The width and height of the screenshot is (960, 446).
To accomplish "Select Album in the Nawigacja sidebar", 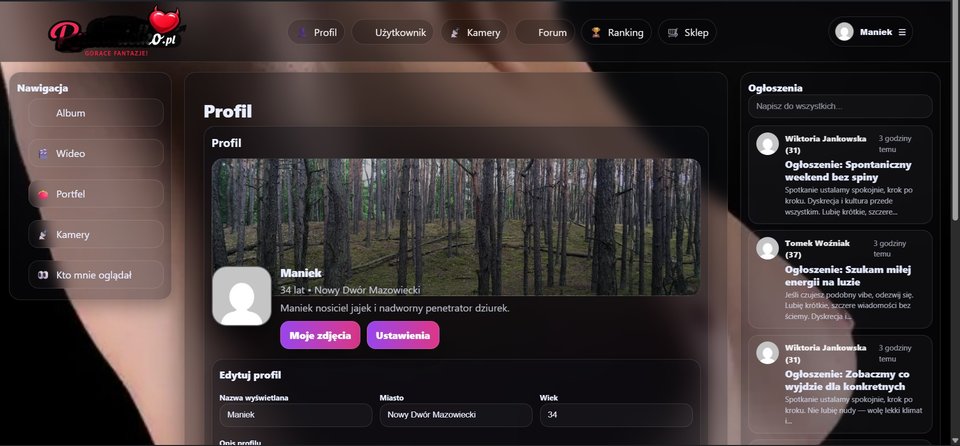I will tap(95, 113).
